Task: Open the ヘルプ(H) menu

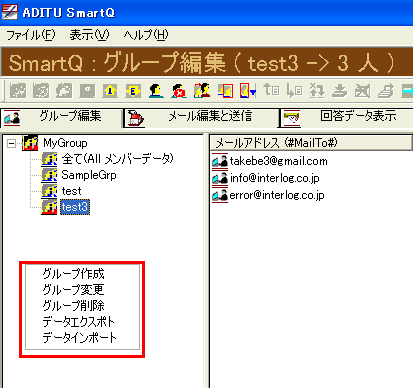Action: pyautogui.click(x=146, y=35)
